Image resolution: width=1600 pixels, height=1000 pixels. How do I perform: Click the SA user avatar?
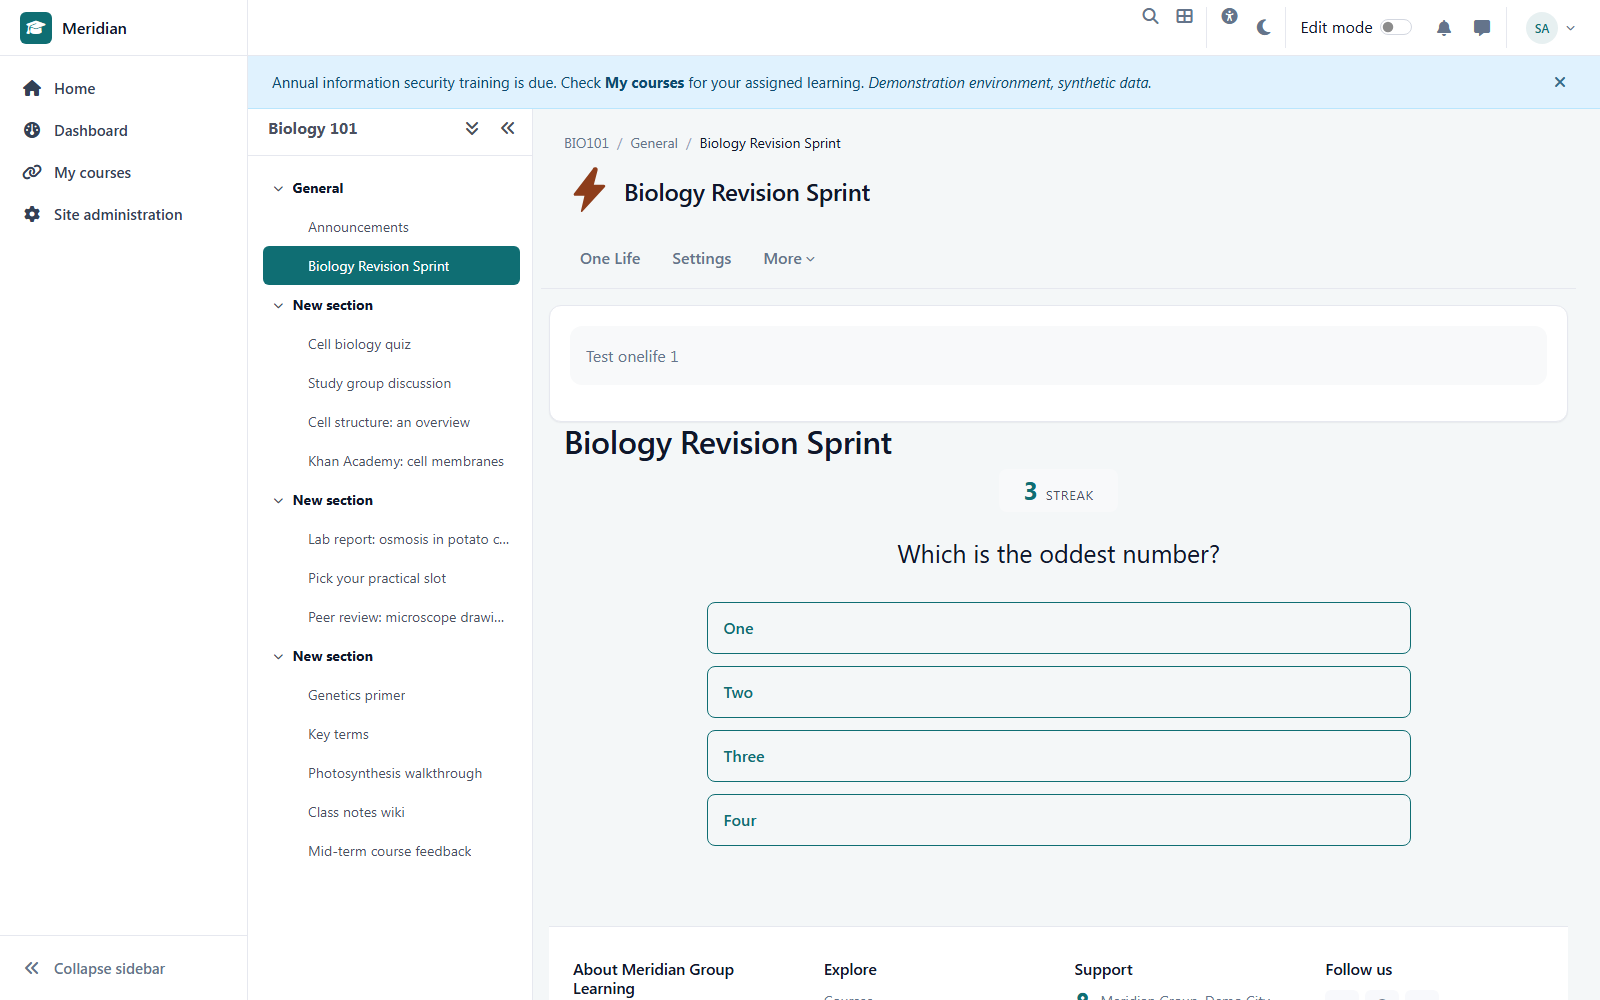(1542, 28)
